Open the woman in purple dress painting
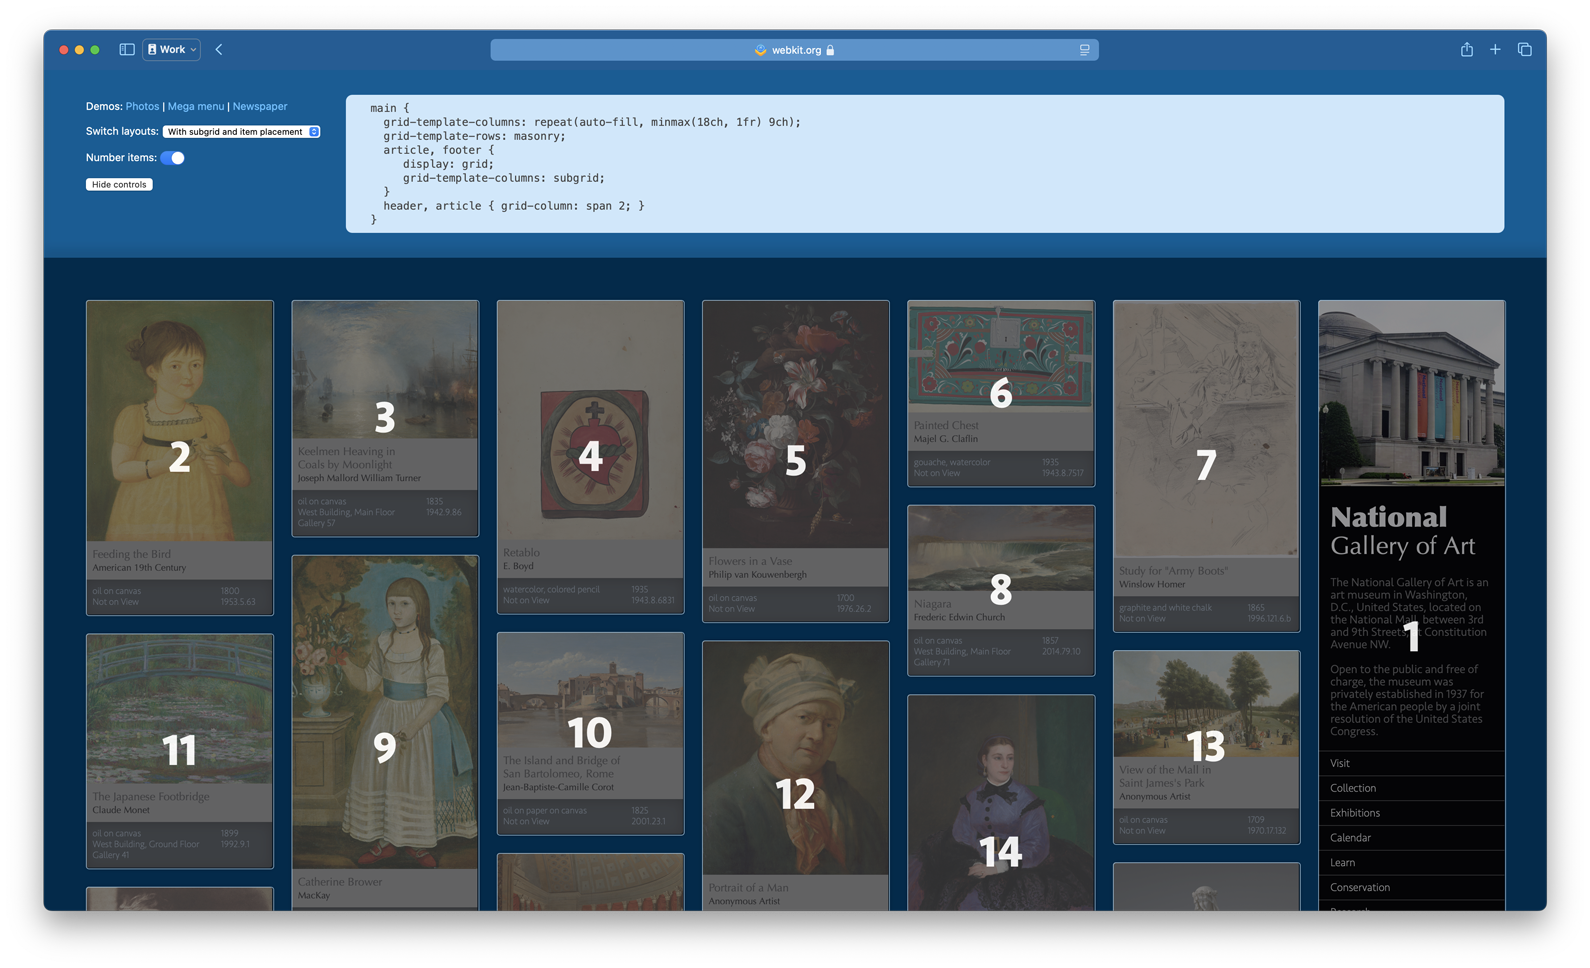 pos(1001,803)
